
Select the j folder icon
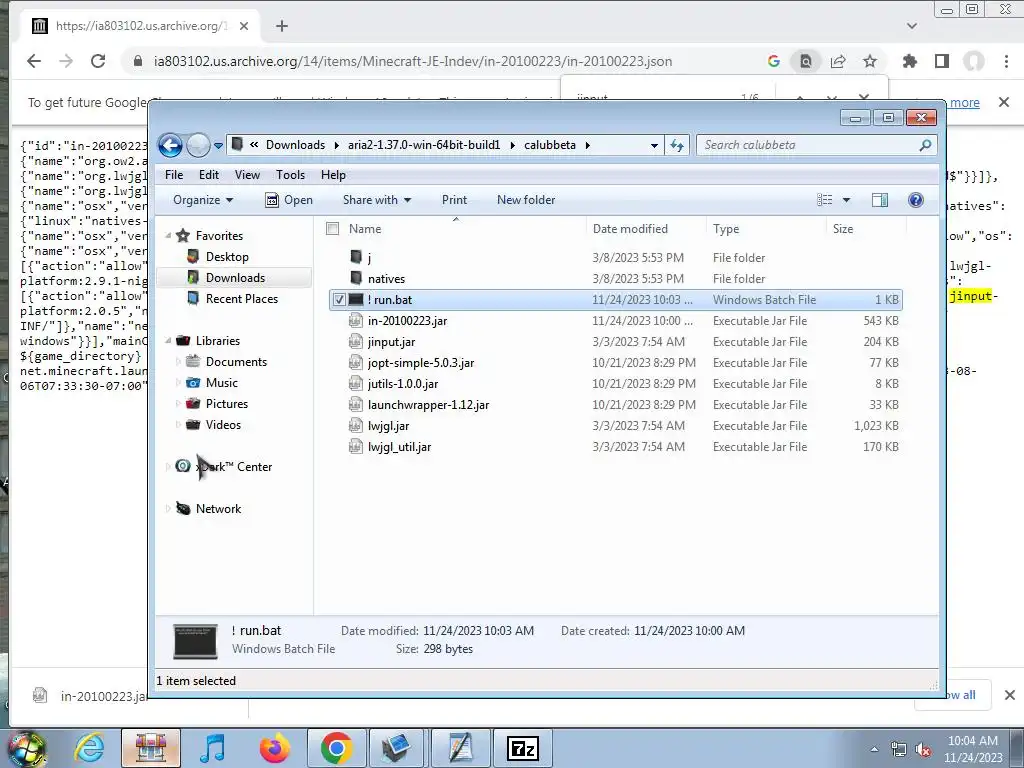356,257
